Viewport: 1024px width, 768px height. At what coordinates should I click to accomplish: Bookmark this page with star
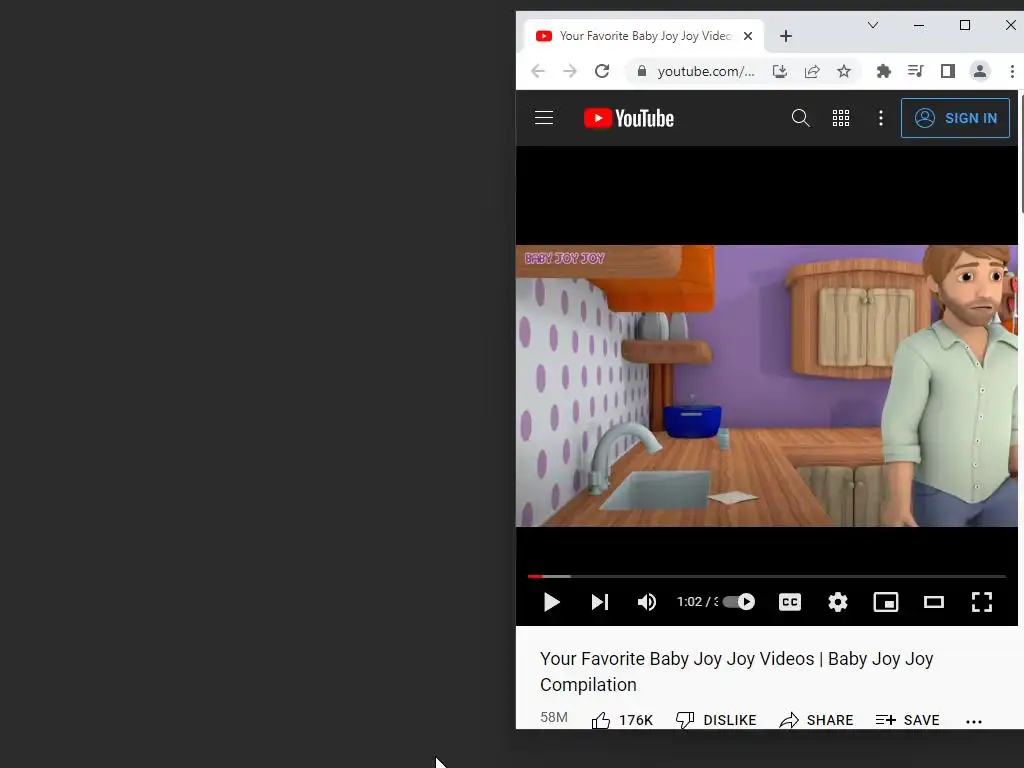tap(844, 71)
